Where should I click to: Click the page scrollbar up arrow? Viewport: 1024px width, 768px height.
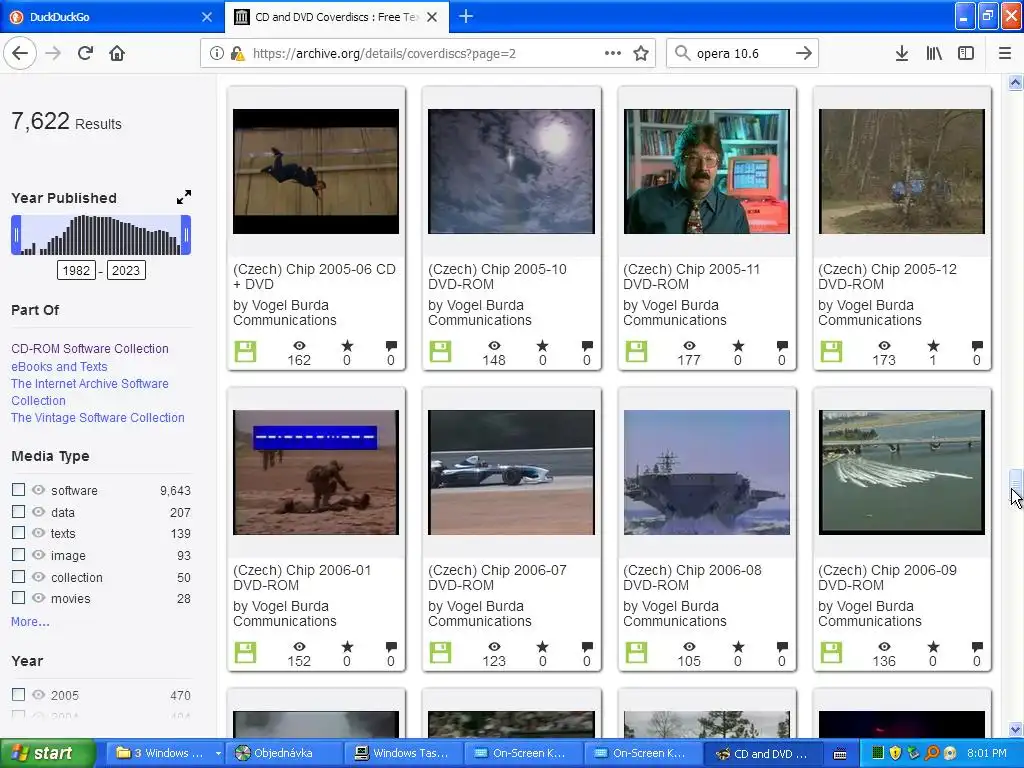[1016, 82]
